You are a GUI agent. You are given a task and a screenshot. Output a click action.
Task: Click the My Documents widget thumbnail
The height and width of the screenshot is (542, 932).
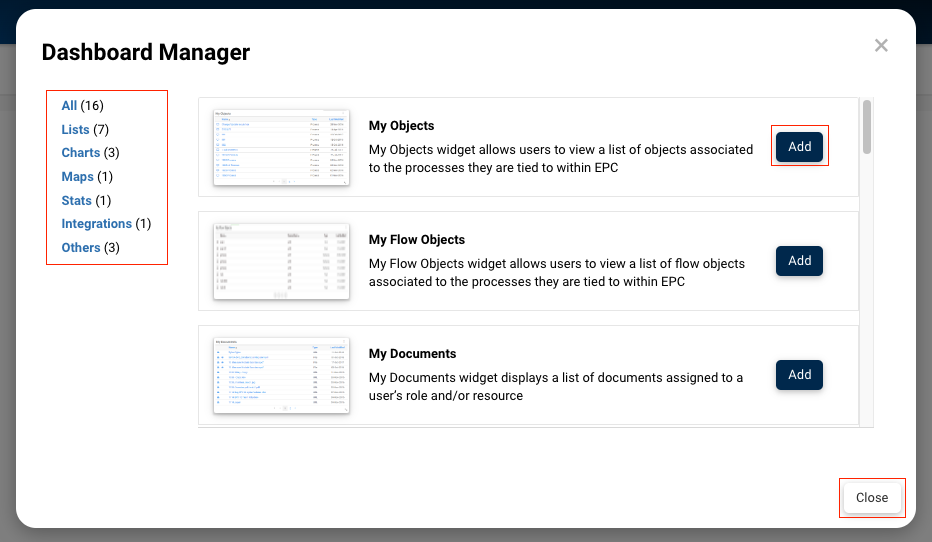click(281, 375)
